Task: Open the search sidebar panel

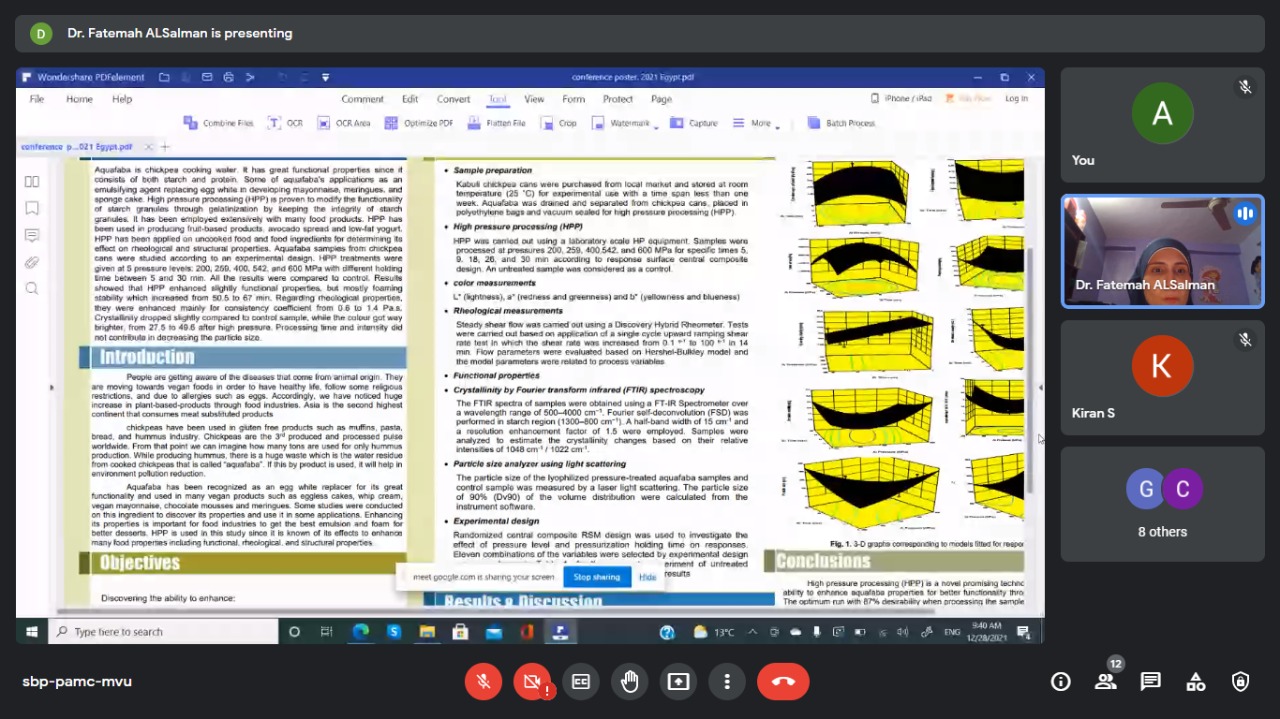Action: [32, 289]
